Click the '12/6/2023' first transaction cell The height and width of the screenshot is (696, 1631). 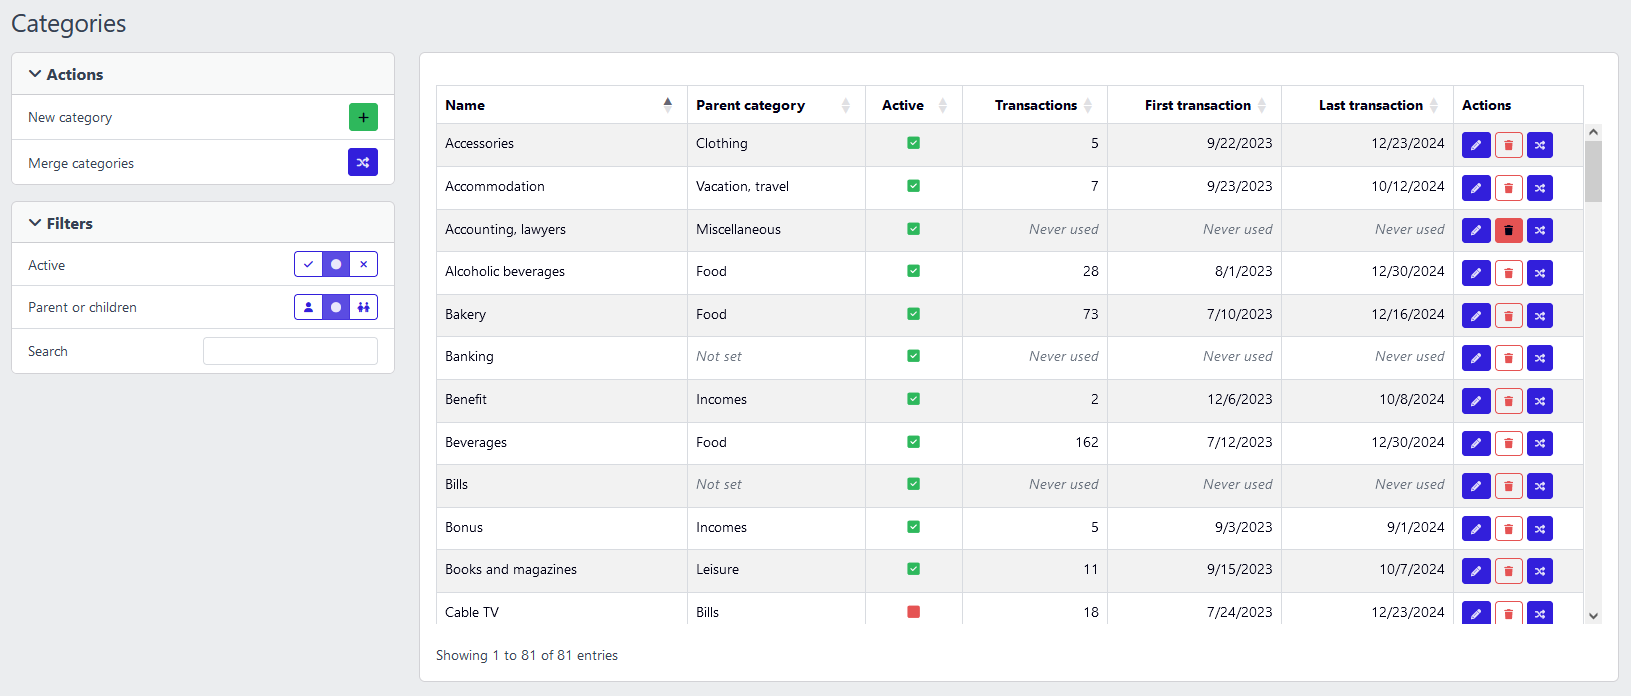point(1195,399)
